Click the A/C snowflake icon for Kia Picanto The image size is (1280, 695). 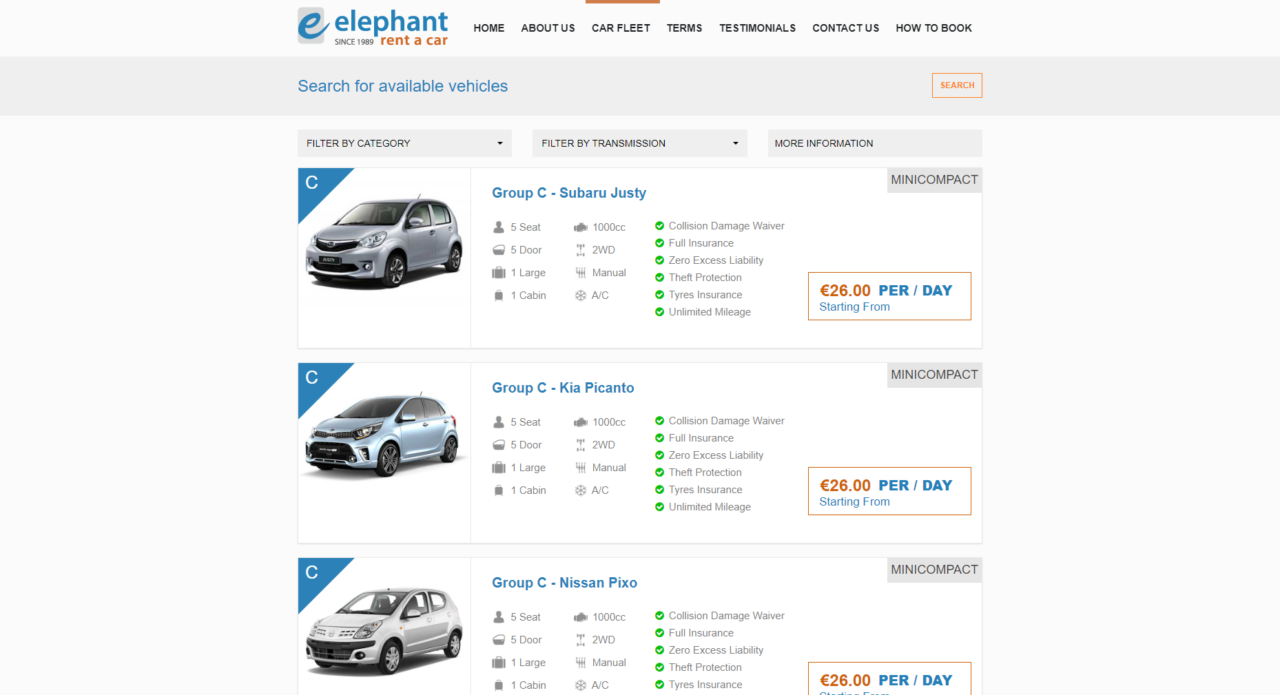coord(580,491)
